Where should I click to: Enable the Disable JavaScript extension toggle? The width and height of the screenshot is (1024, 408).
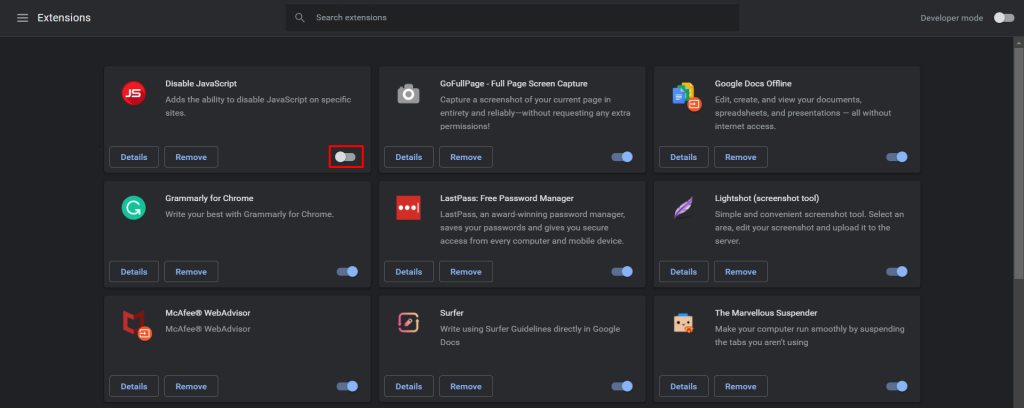(345, 157)
